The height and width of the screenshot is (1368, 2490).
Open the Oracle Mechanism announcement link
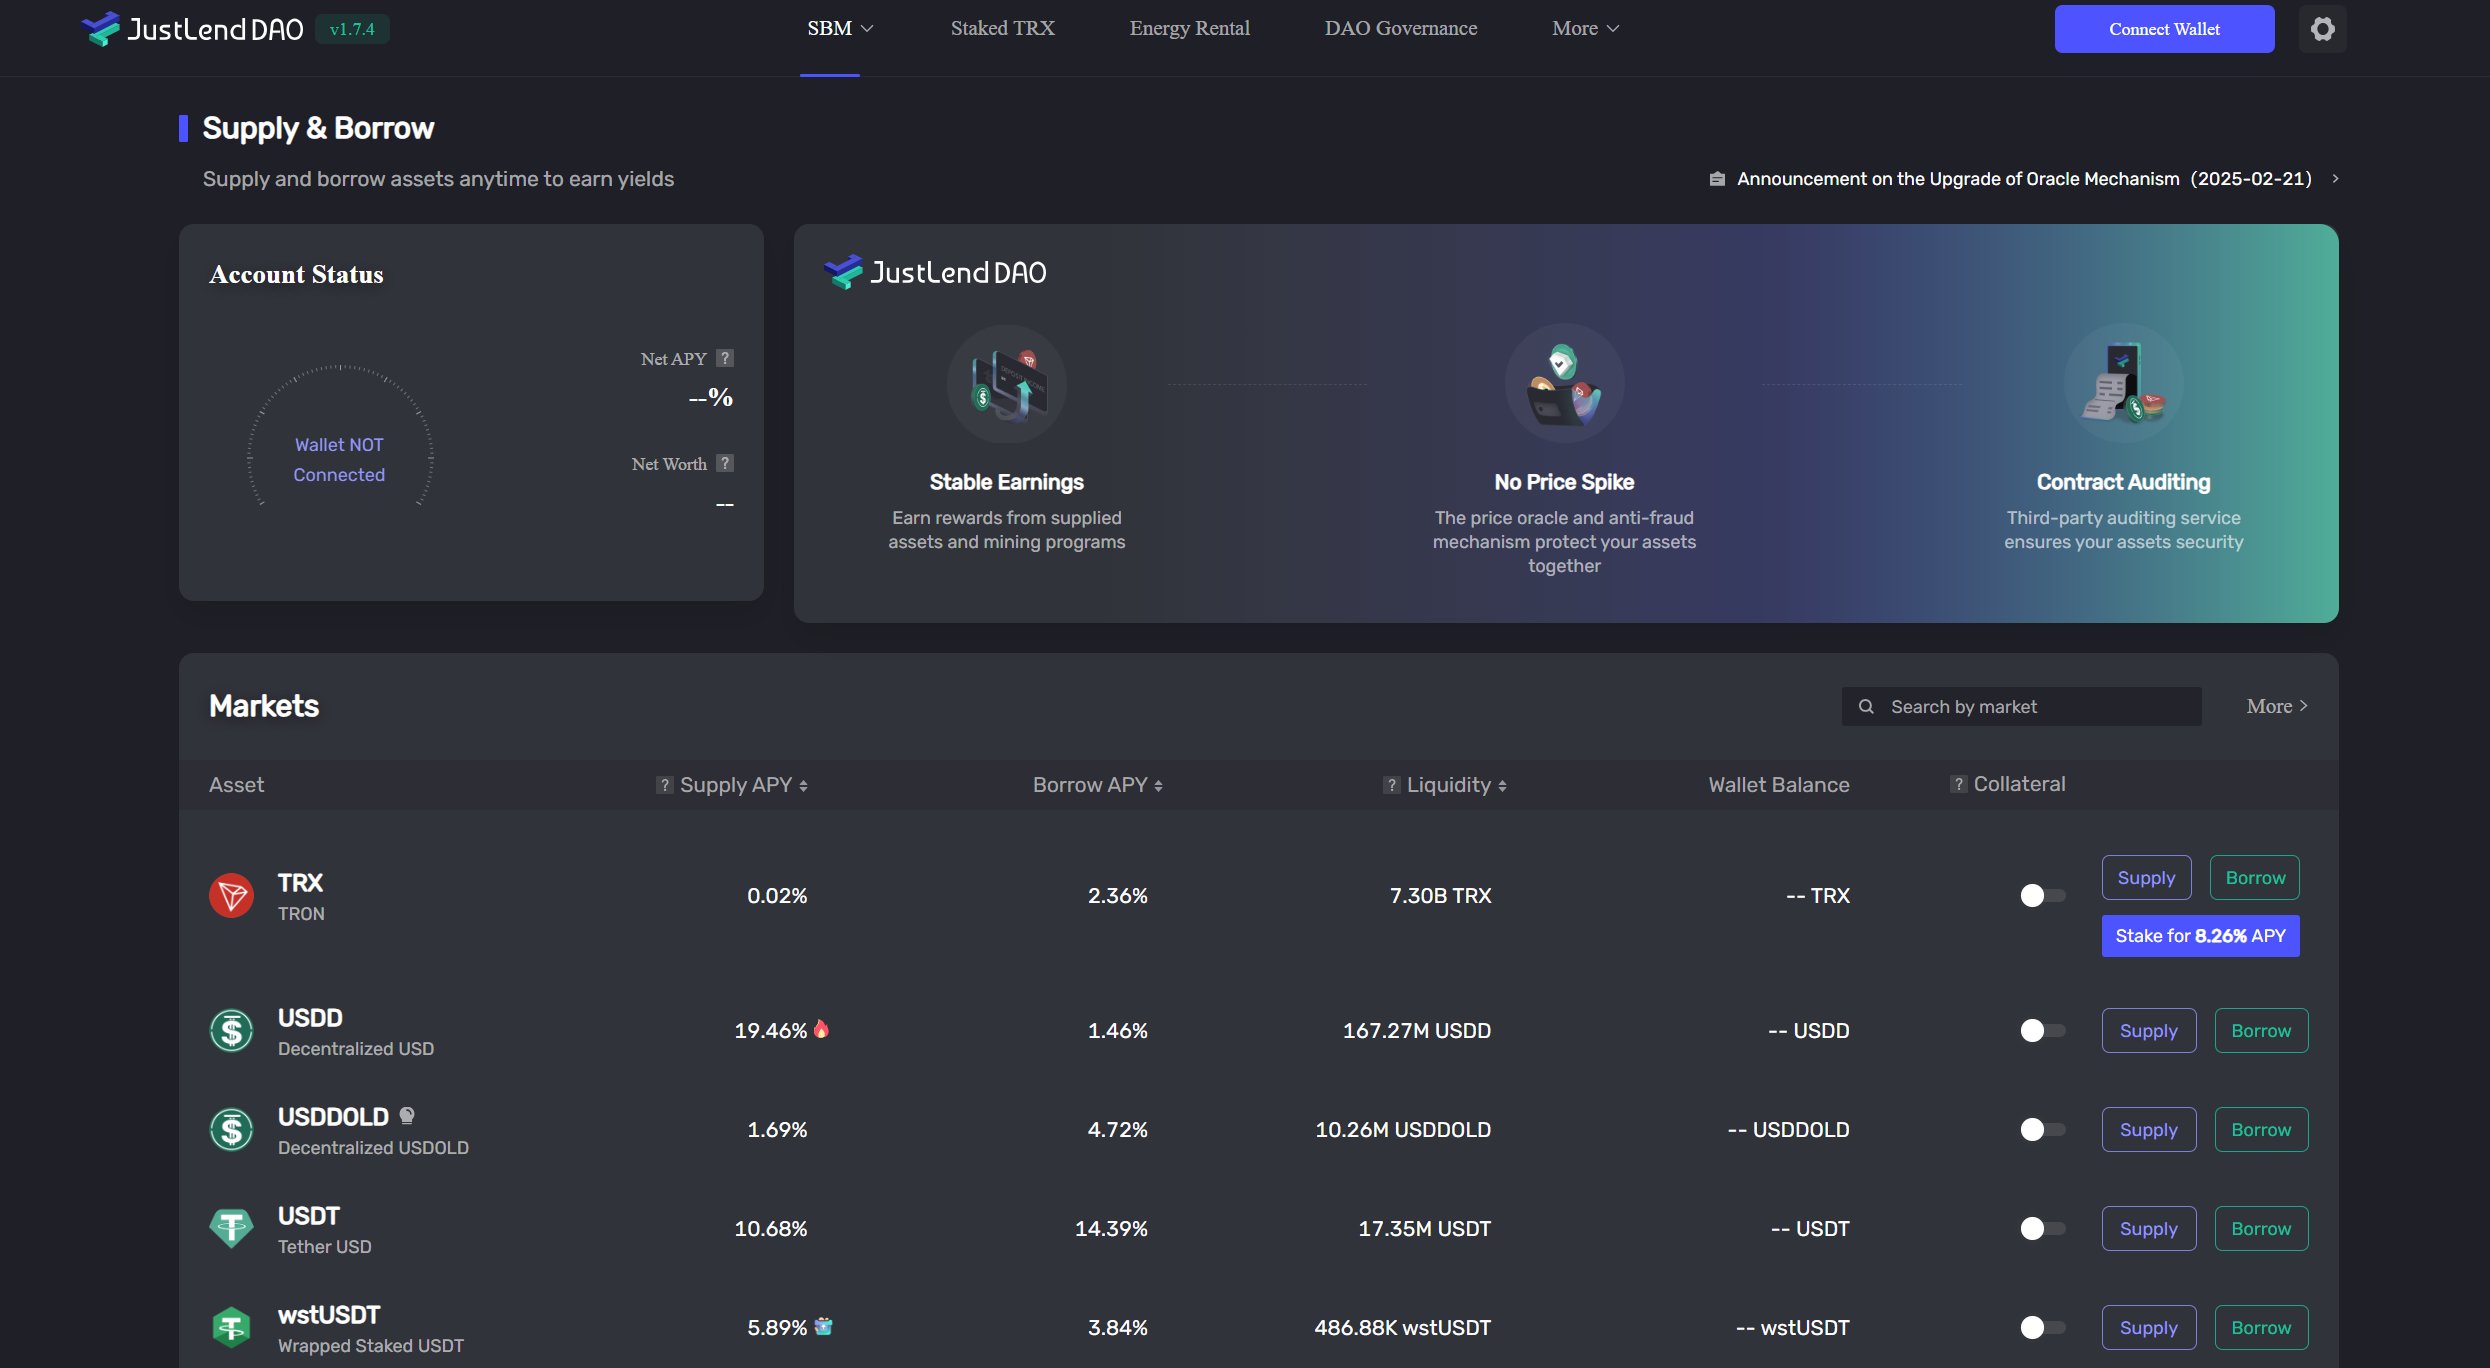(2024, 179)
